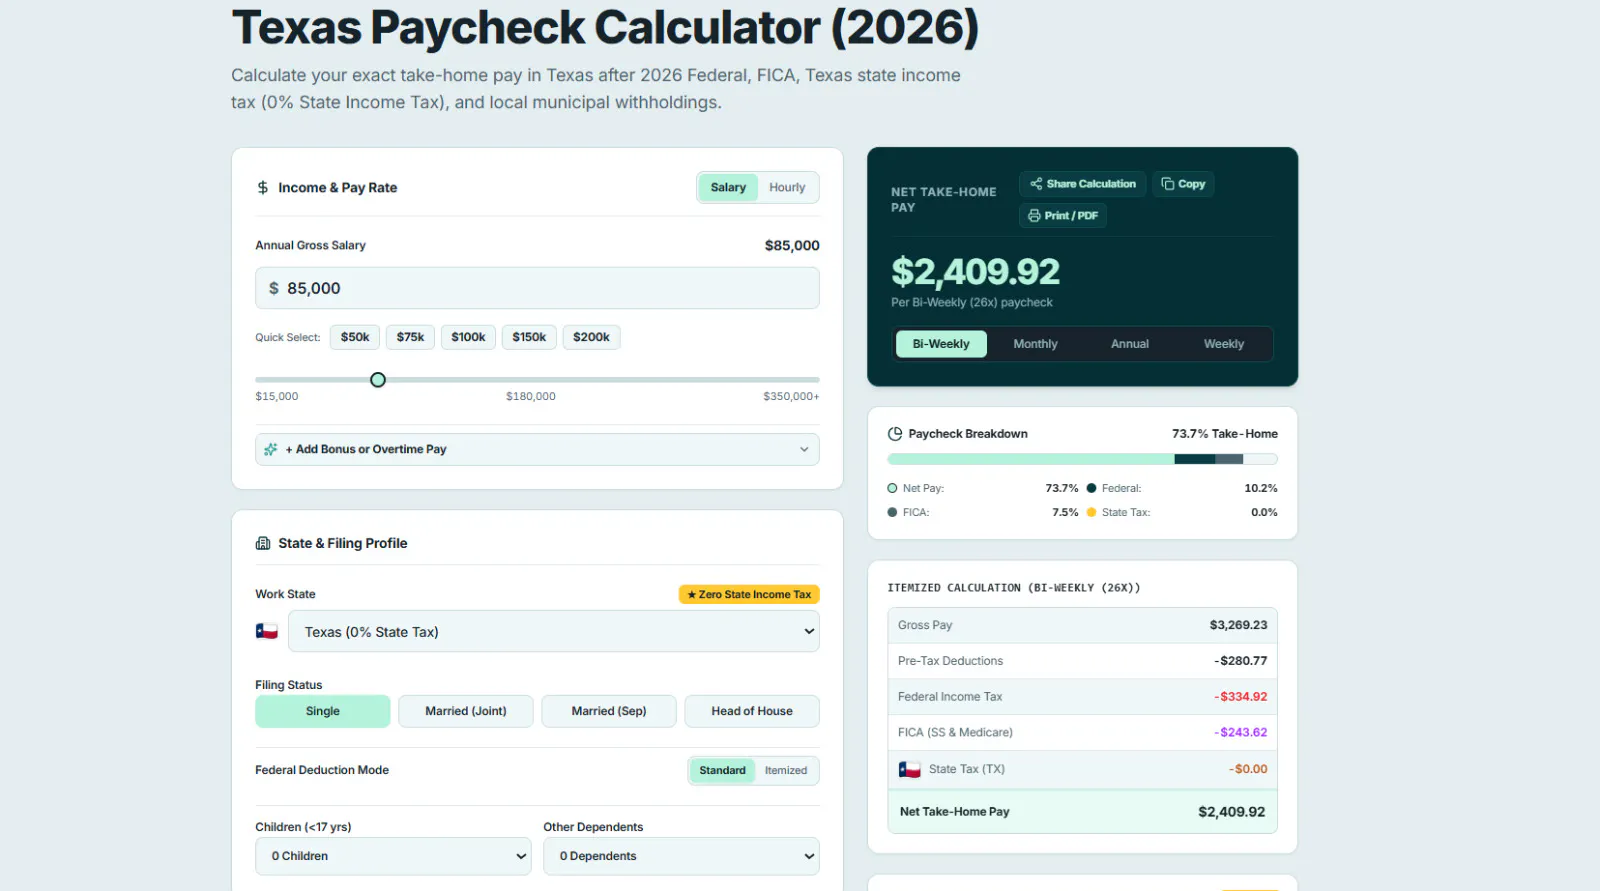Click the State Tax value -$0.00
The height and width of the screenshot is (891, 1600).
click(1248, 769)
